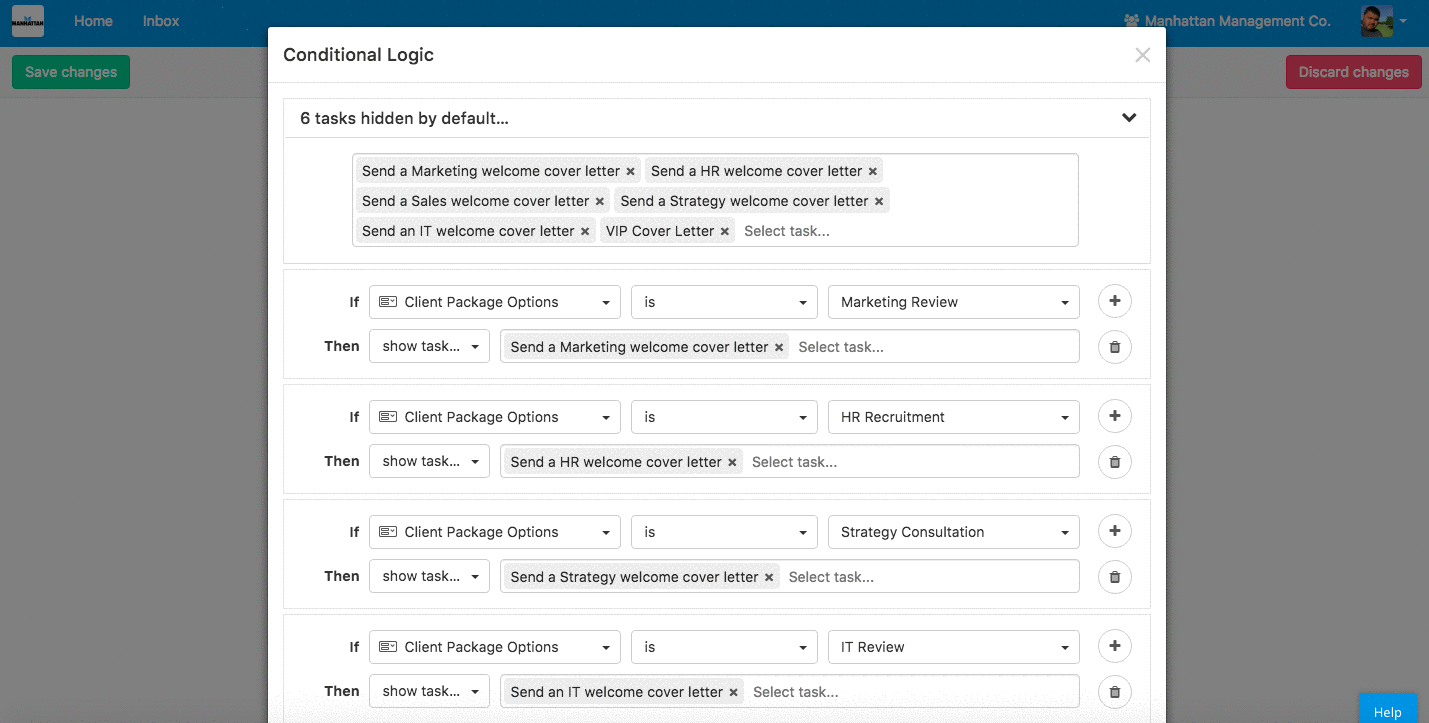Remove the Send a Sales welcome cover letter tag
Image resolution: width=1429 pixels, height=723 pixels.
point(600,202)
